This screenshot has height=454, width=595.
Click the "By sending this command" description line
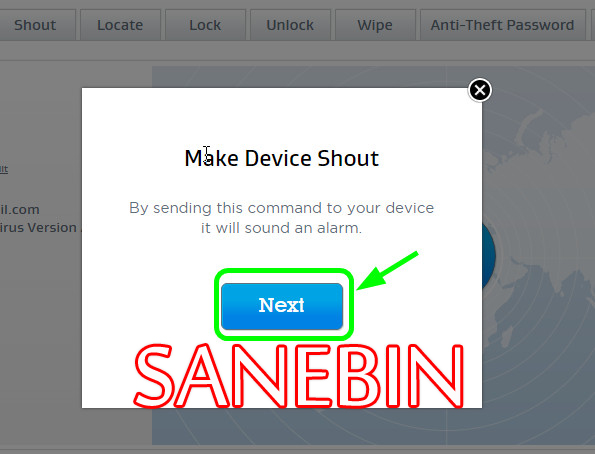pyautogui.click(x=282, y=208)
